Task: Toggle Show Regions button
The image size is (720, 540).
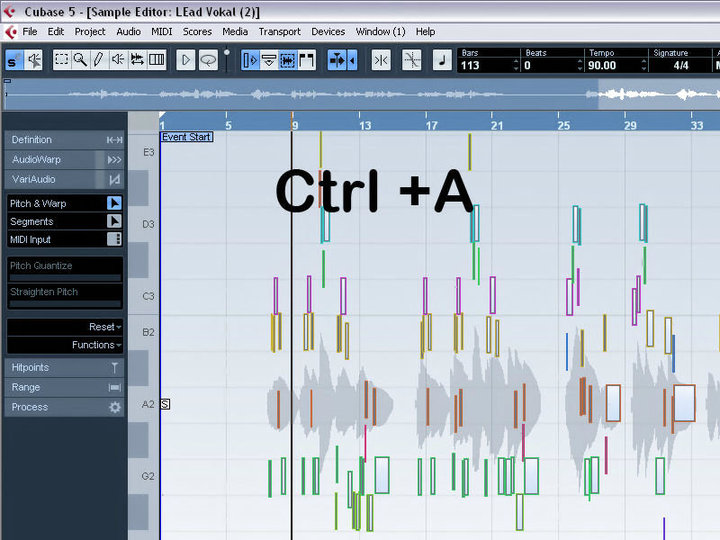Action: tap(269, 60)
